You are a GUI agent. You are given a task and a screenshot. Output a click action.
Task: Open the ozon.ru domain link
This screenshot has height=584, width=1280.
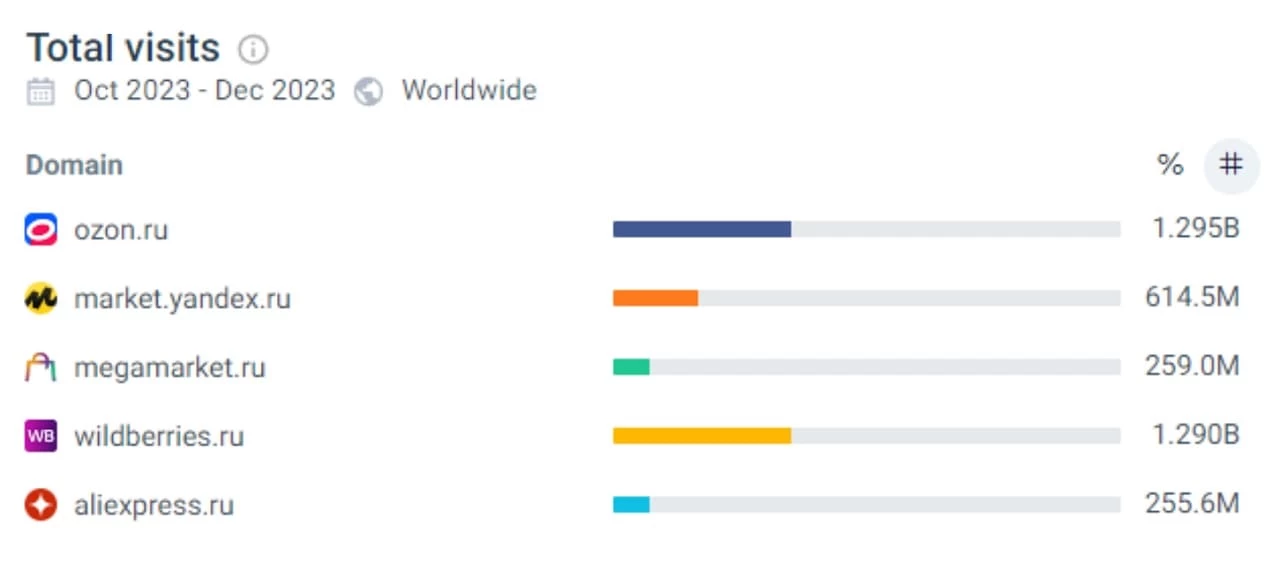[121, 230]
